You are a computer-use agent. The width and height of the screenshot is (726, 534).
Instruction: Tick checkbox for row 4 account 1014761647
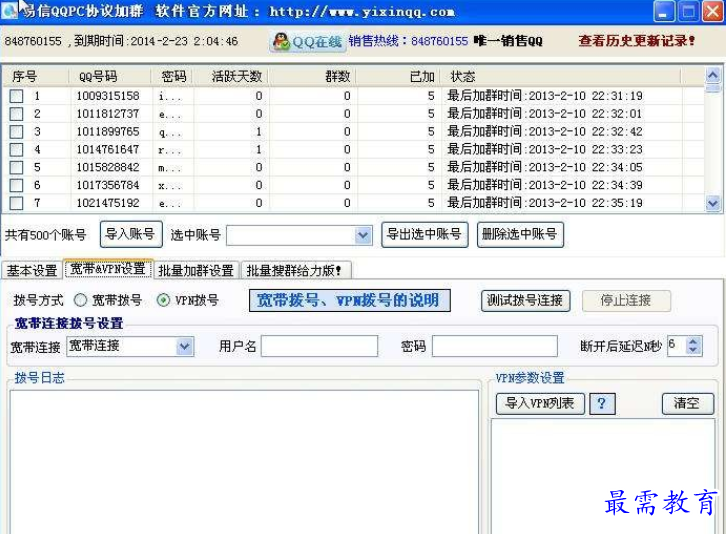coord(16,150)
